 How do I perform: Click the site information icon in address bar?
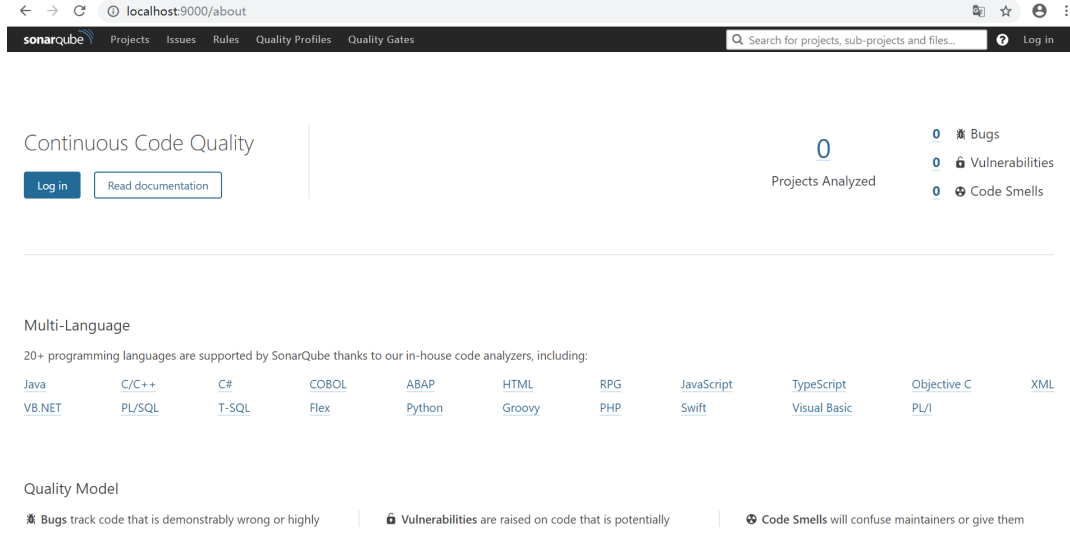113,11
